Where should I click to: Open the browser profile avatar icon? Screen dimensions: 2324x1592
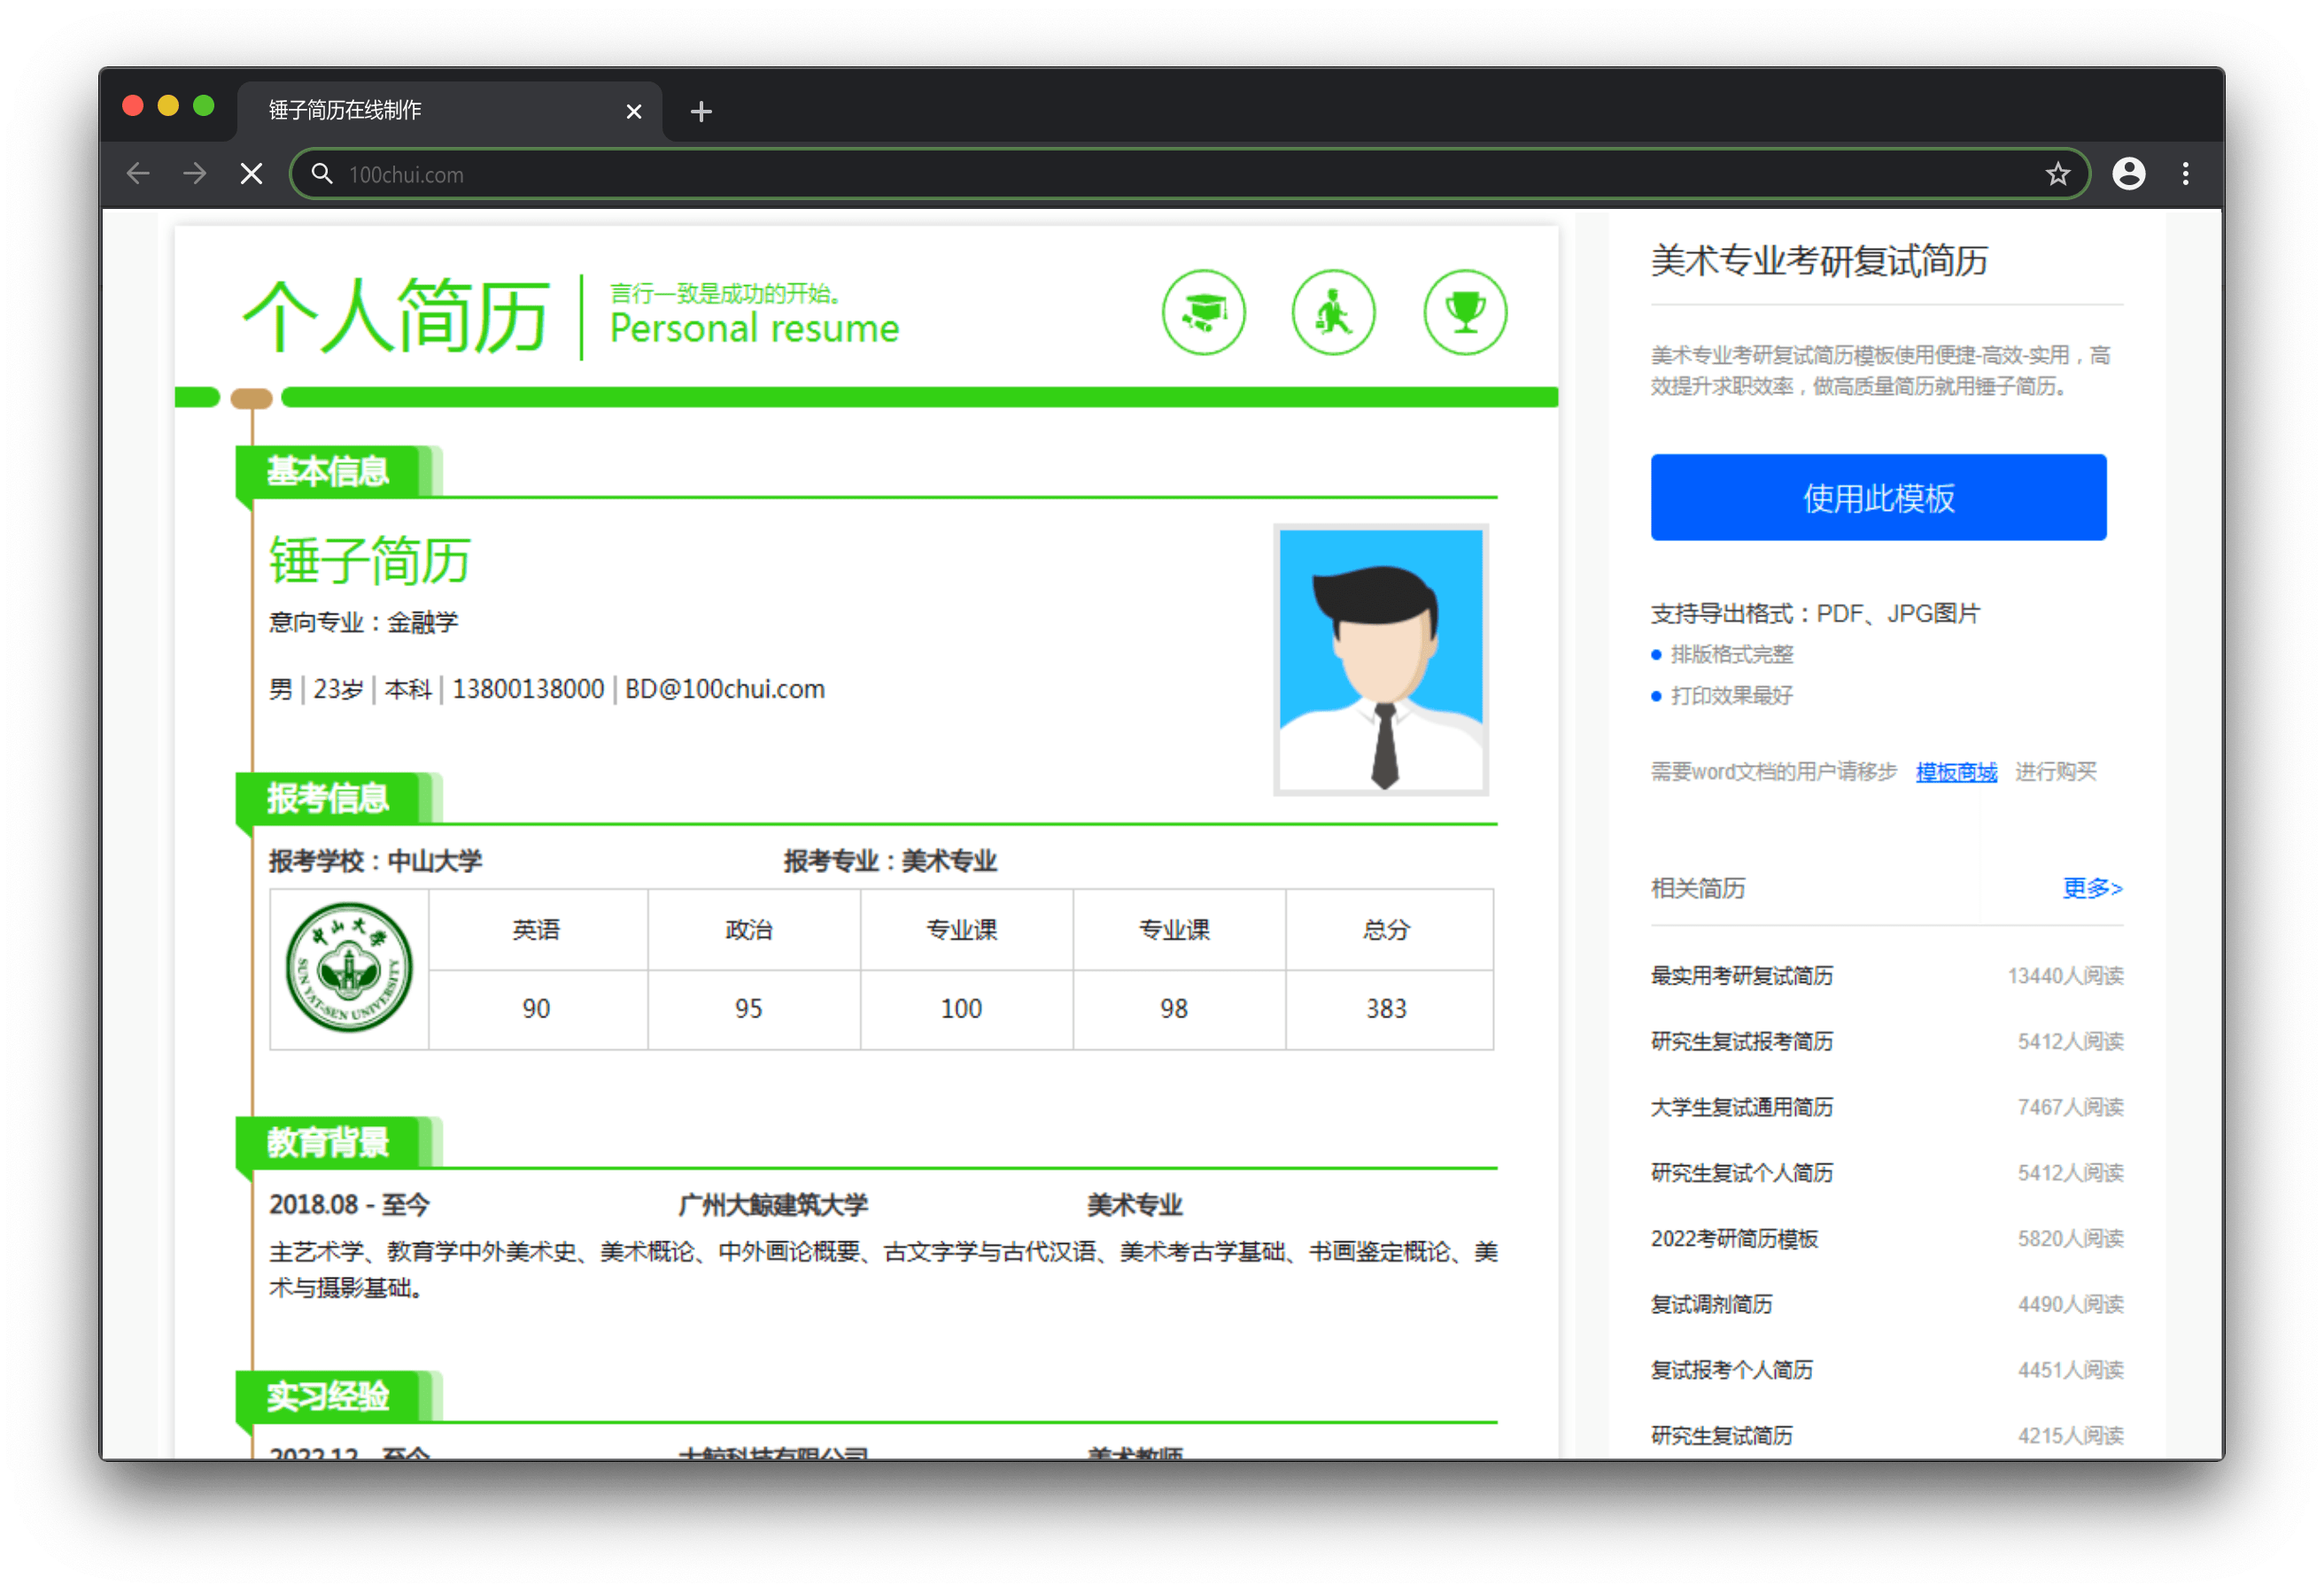(x=2128, y=174)
